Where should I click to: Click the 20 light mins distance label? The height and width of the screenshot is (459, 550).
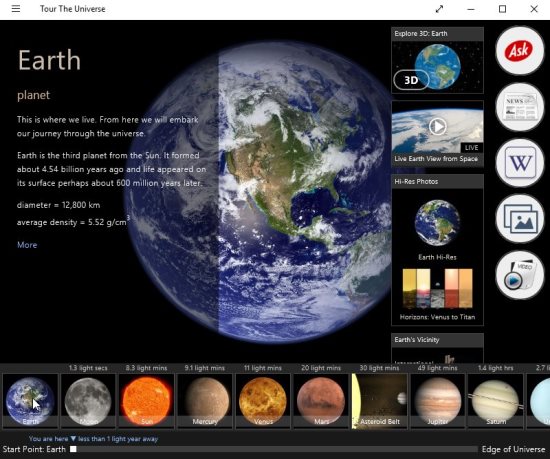321,368
